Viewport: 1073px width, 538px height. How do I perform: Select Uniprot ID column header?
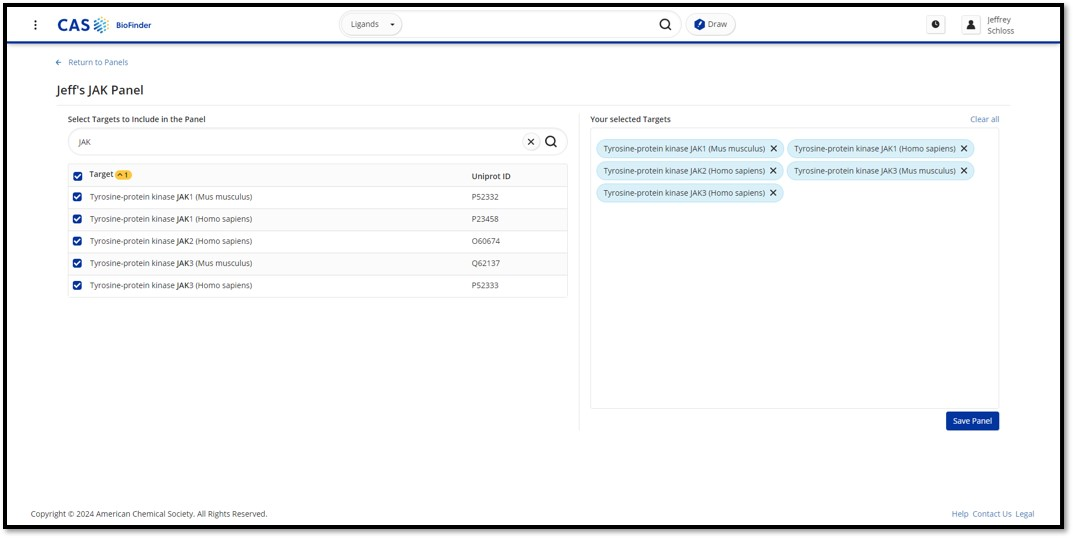point(491,177)
